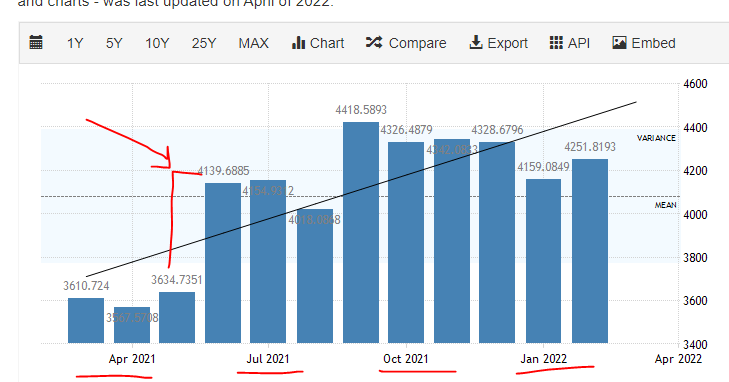729x382 pixels.
Task: Click the bar labeled 4139.6885
Action: tap(223, 263)
